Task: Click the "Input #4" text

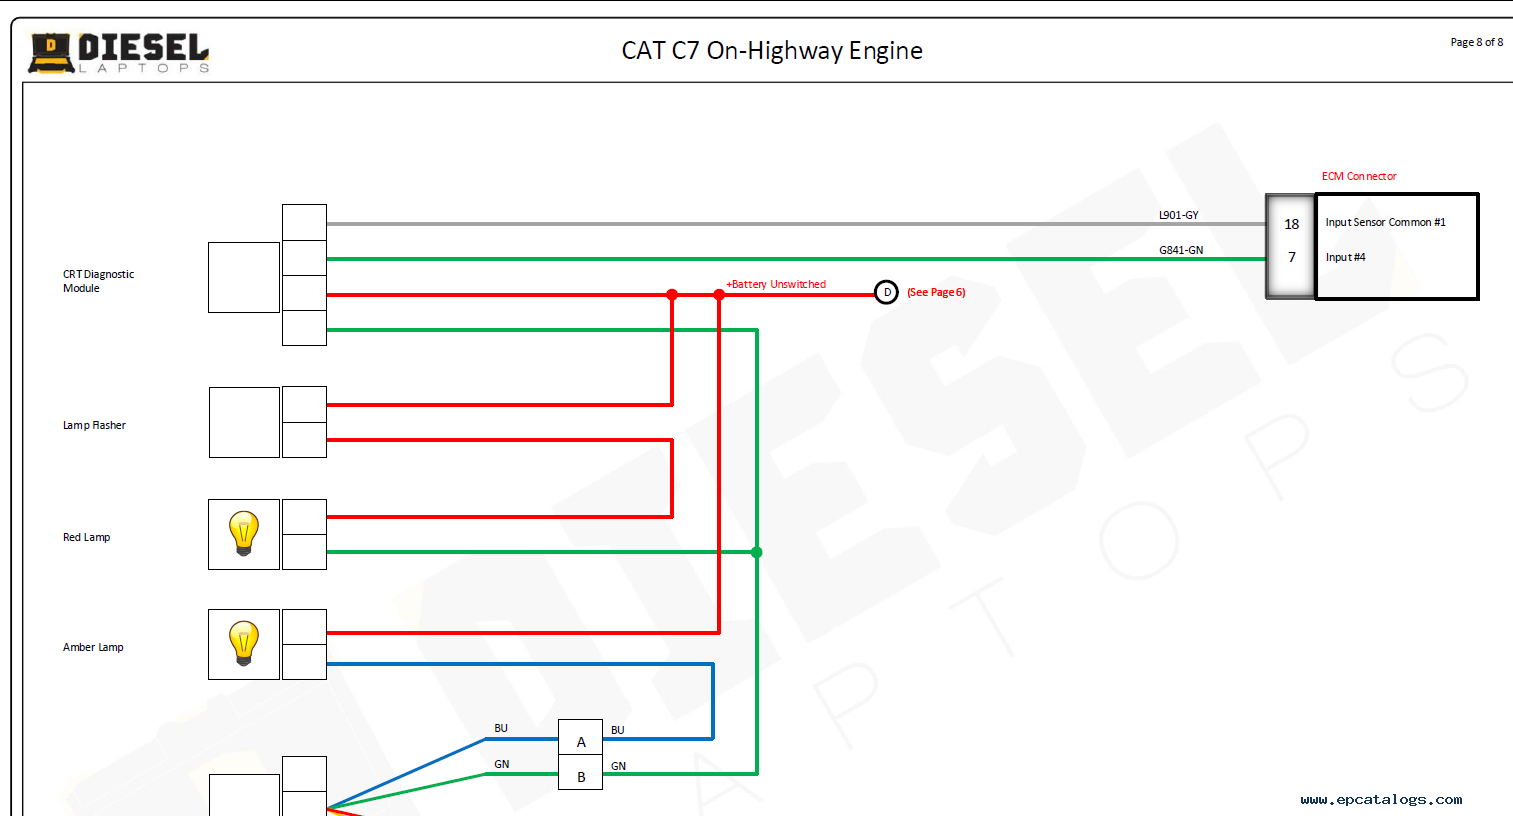Action: 1345,257
